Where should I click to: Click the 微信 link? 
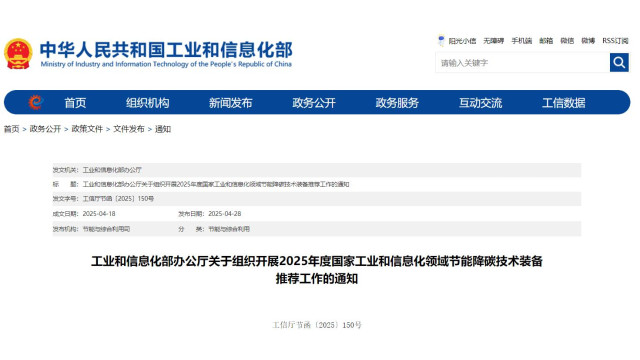[567, 41]
